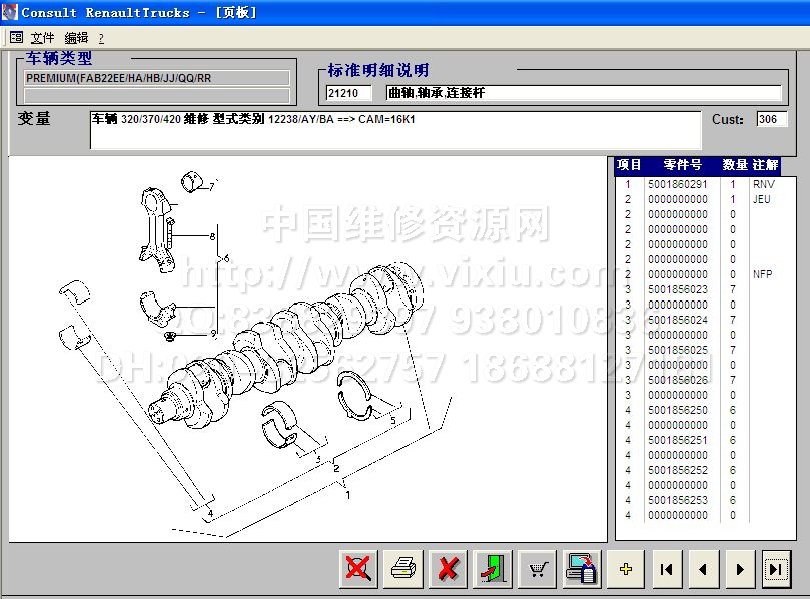Viewport: 810px width, 599px height.
Task: Open the shopping cart
Action: (538, 569)
